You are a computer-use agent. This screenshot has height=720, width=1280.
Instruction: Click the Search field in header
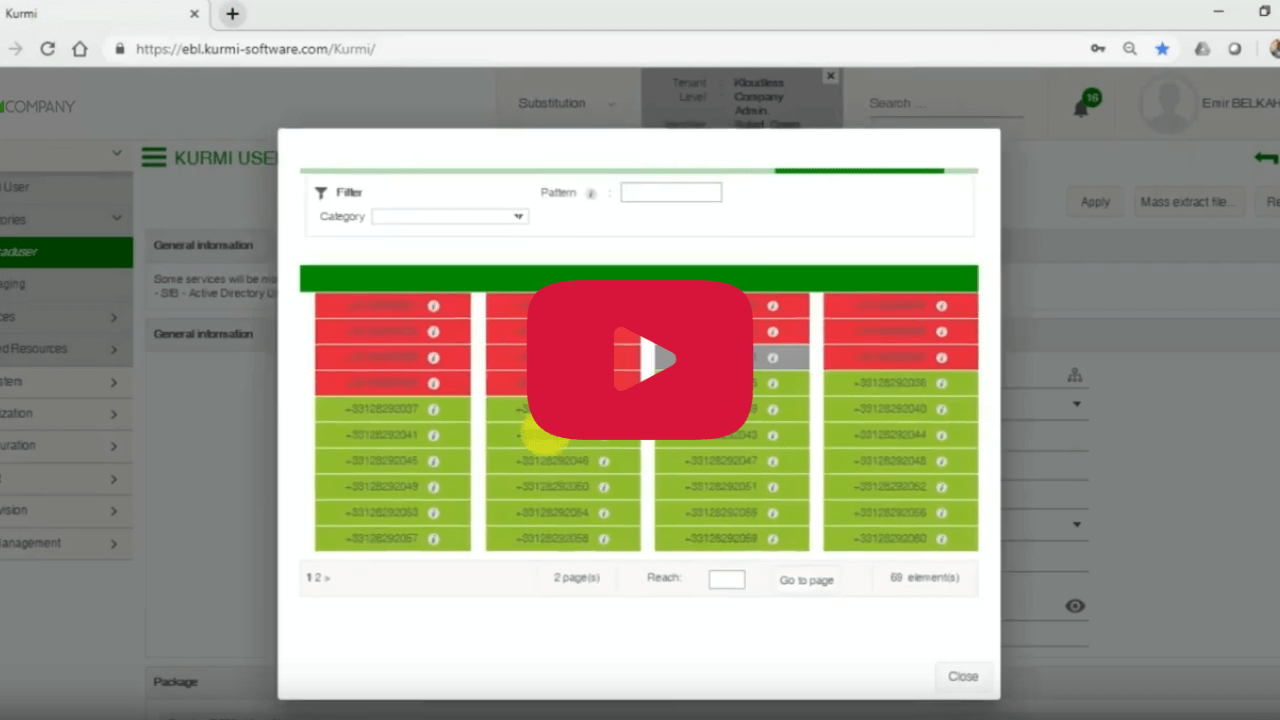coord(945,104)
